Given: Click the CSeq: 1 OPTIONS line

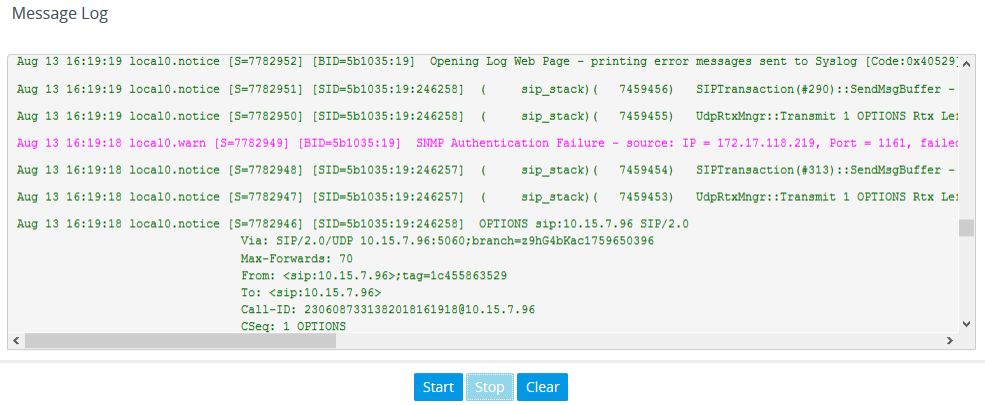Looking at the screenshot, I should coord(293,326).
